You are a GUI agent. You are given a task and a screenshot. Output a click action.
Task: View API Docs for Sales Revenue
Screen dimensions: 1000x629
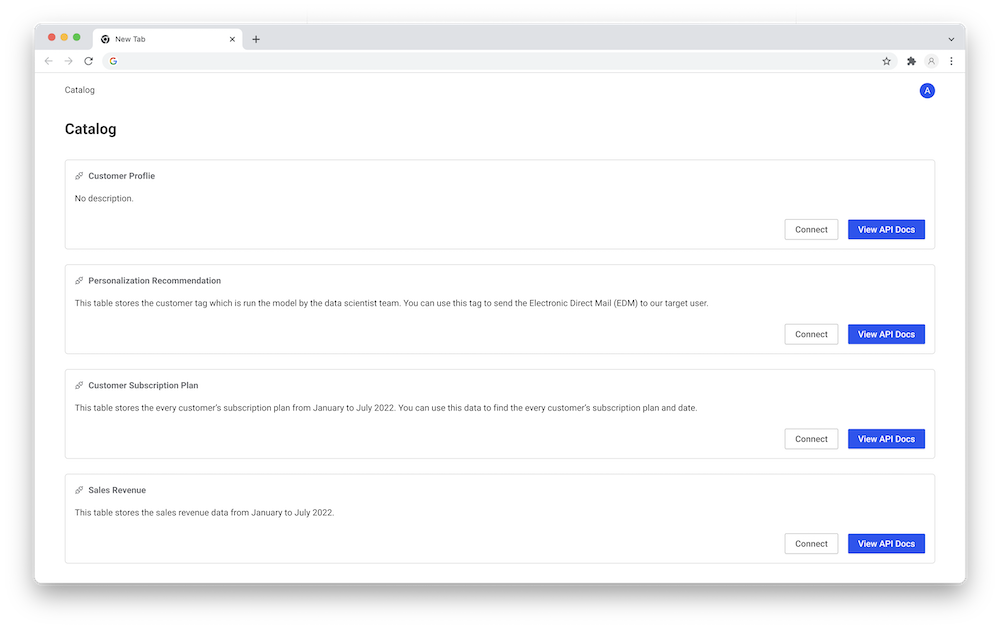pyautogui.click(x=886, y=544)
